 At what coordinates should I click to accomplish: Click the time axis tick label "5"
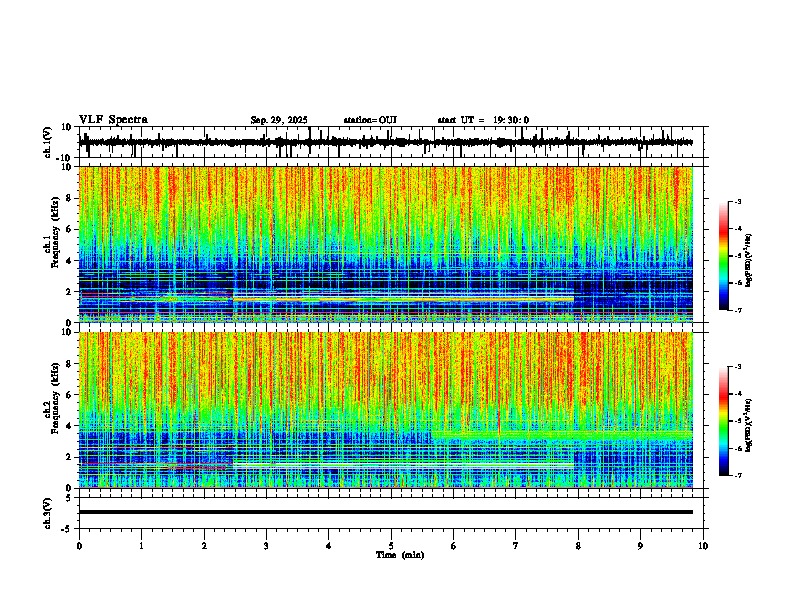pyautogui.click(x=391, y=546)
